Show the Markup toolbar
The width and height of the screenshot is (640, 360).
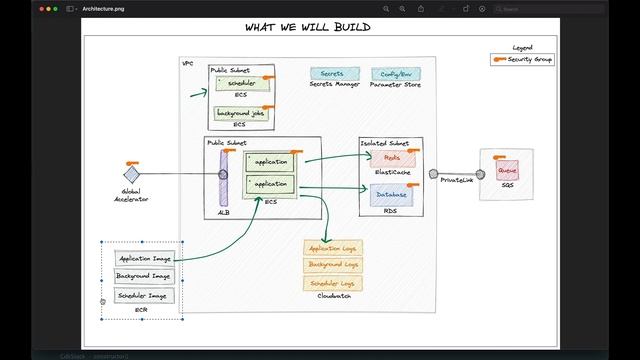pyautogui.click(x=482, y=9)
